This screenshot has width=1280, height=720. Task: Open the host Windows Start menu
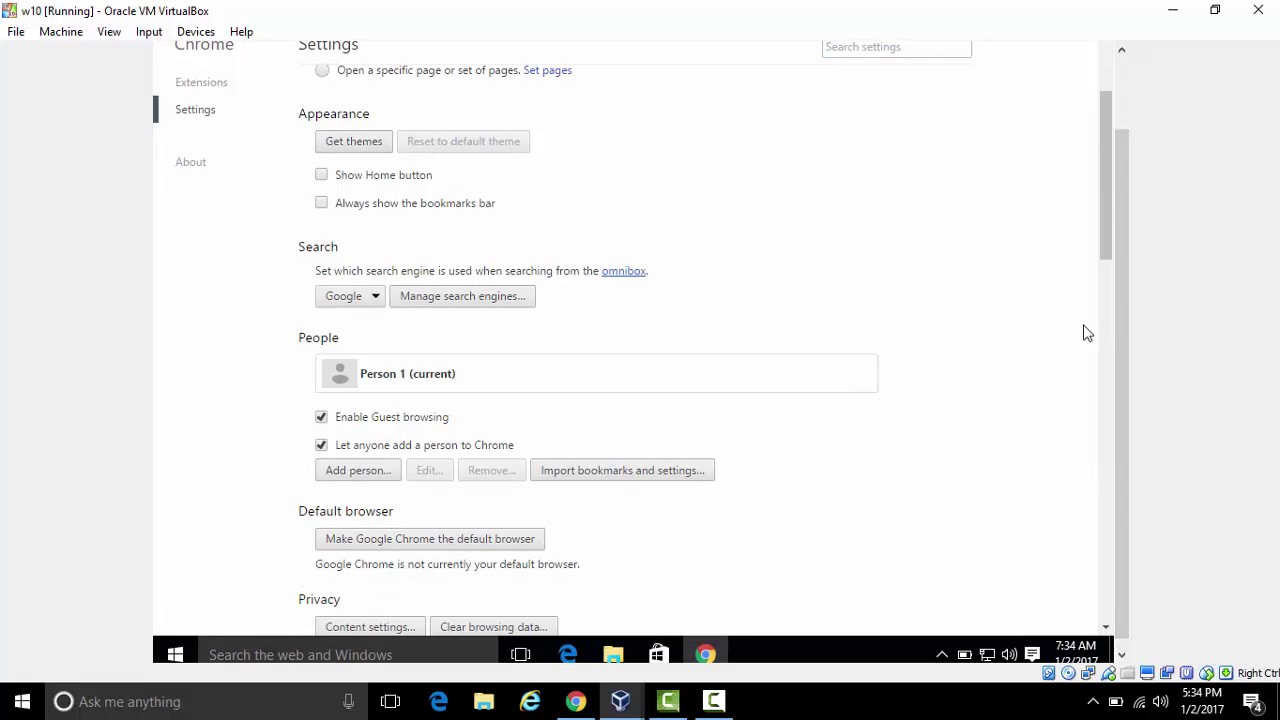[x=22, y=702]
